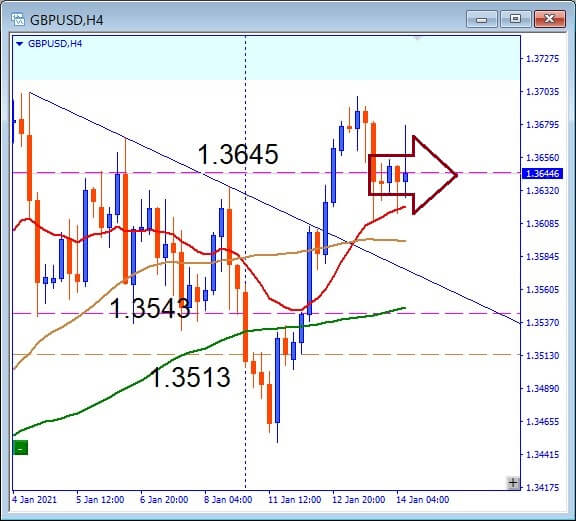The image size is (576, 521).
Task: Select the current price label 1.36446
Action: point(542,173)
